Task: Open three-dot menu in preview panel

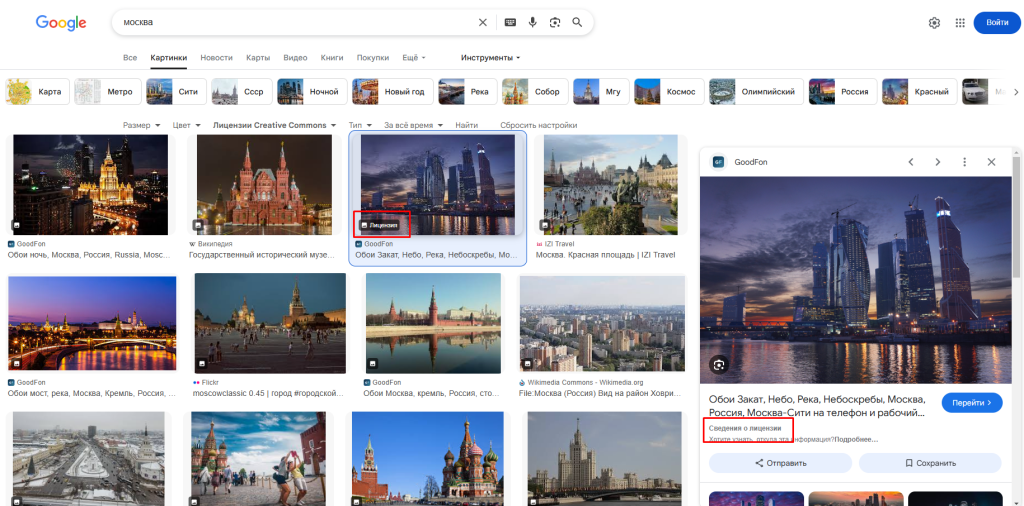Action: 965,162
